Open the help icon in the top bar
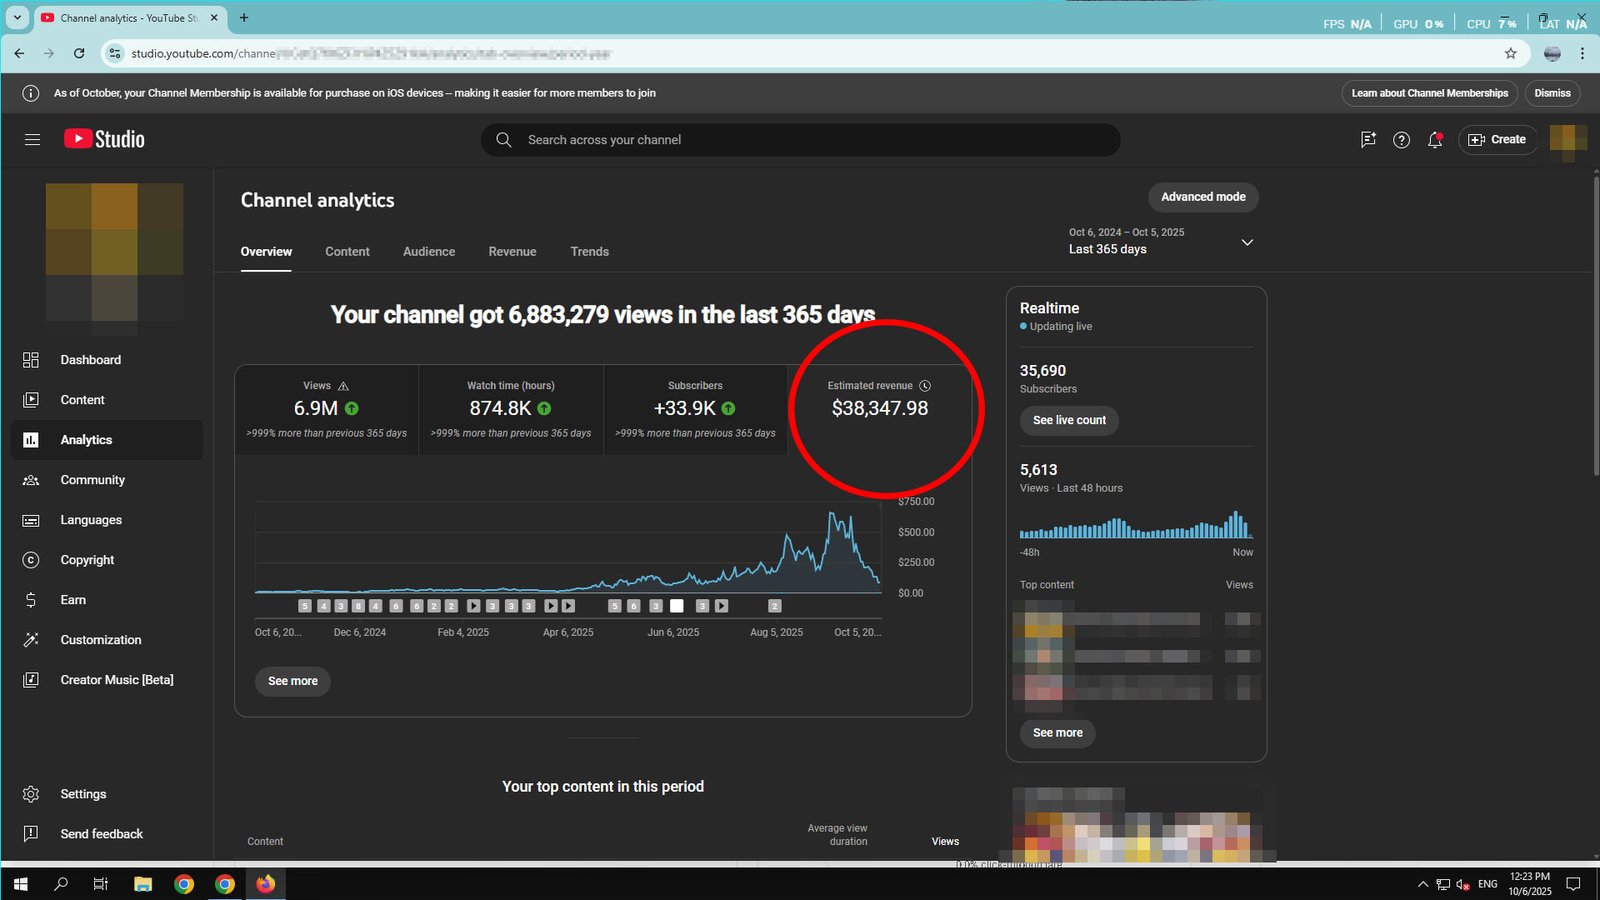1600x900 pixels. (1401, 140)
